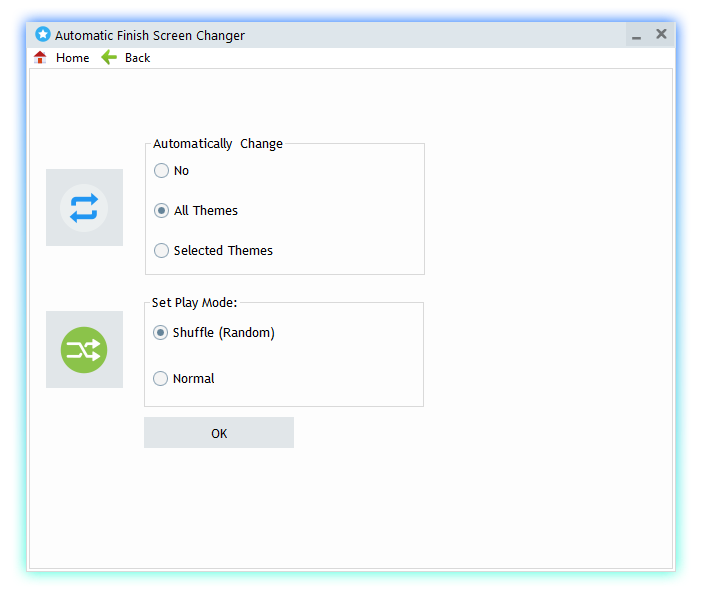
Task: Click the blue star app icon in title bar
Action: click(42, 35)
